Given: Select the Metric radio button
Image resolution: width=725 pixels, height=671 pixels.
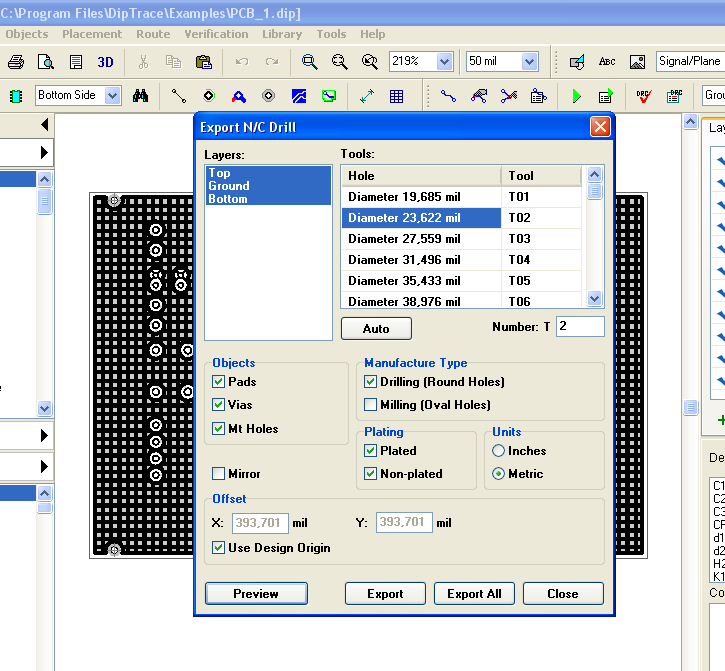Looking at the screenshot, I should pyautogui.click(x=498, y=474).
